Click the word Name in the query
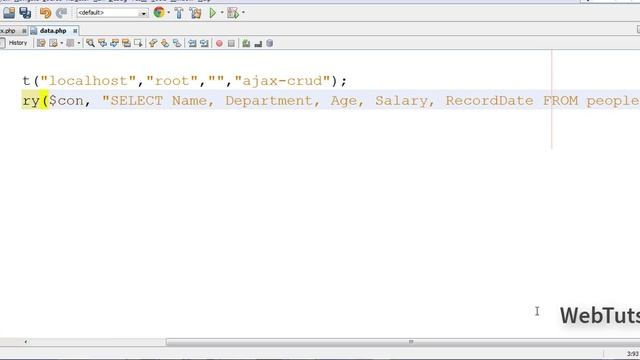This screenshot has width=640, height=360. point(189,101)
